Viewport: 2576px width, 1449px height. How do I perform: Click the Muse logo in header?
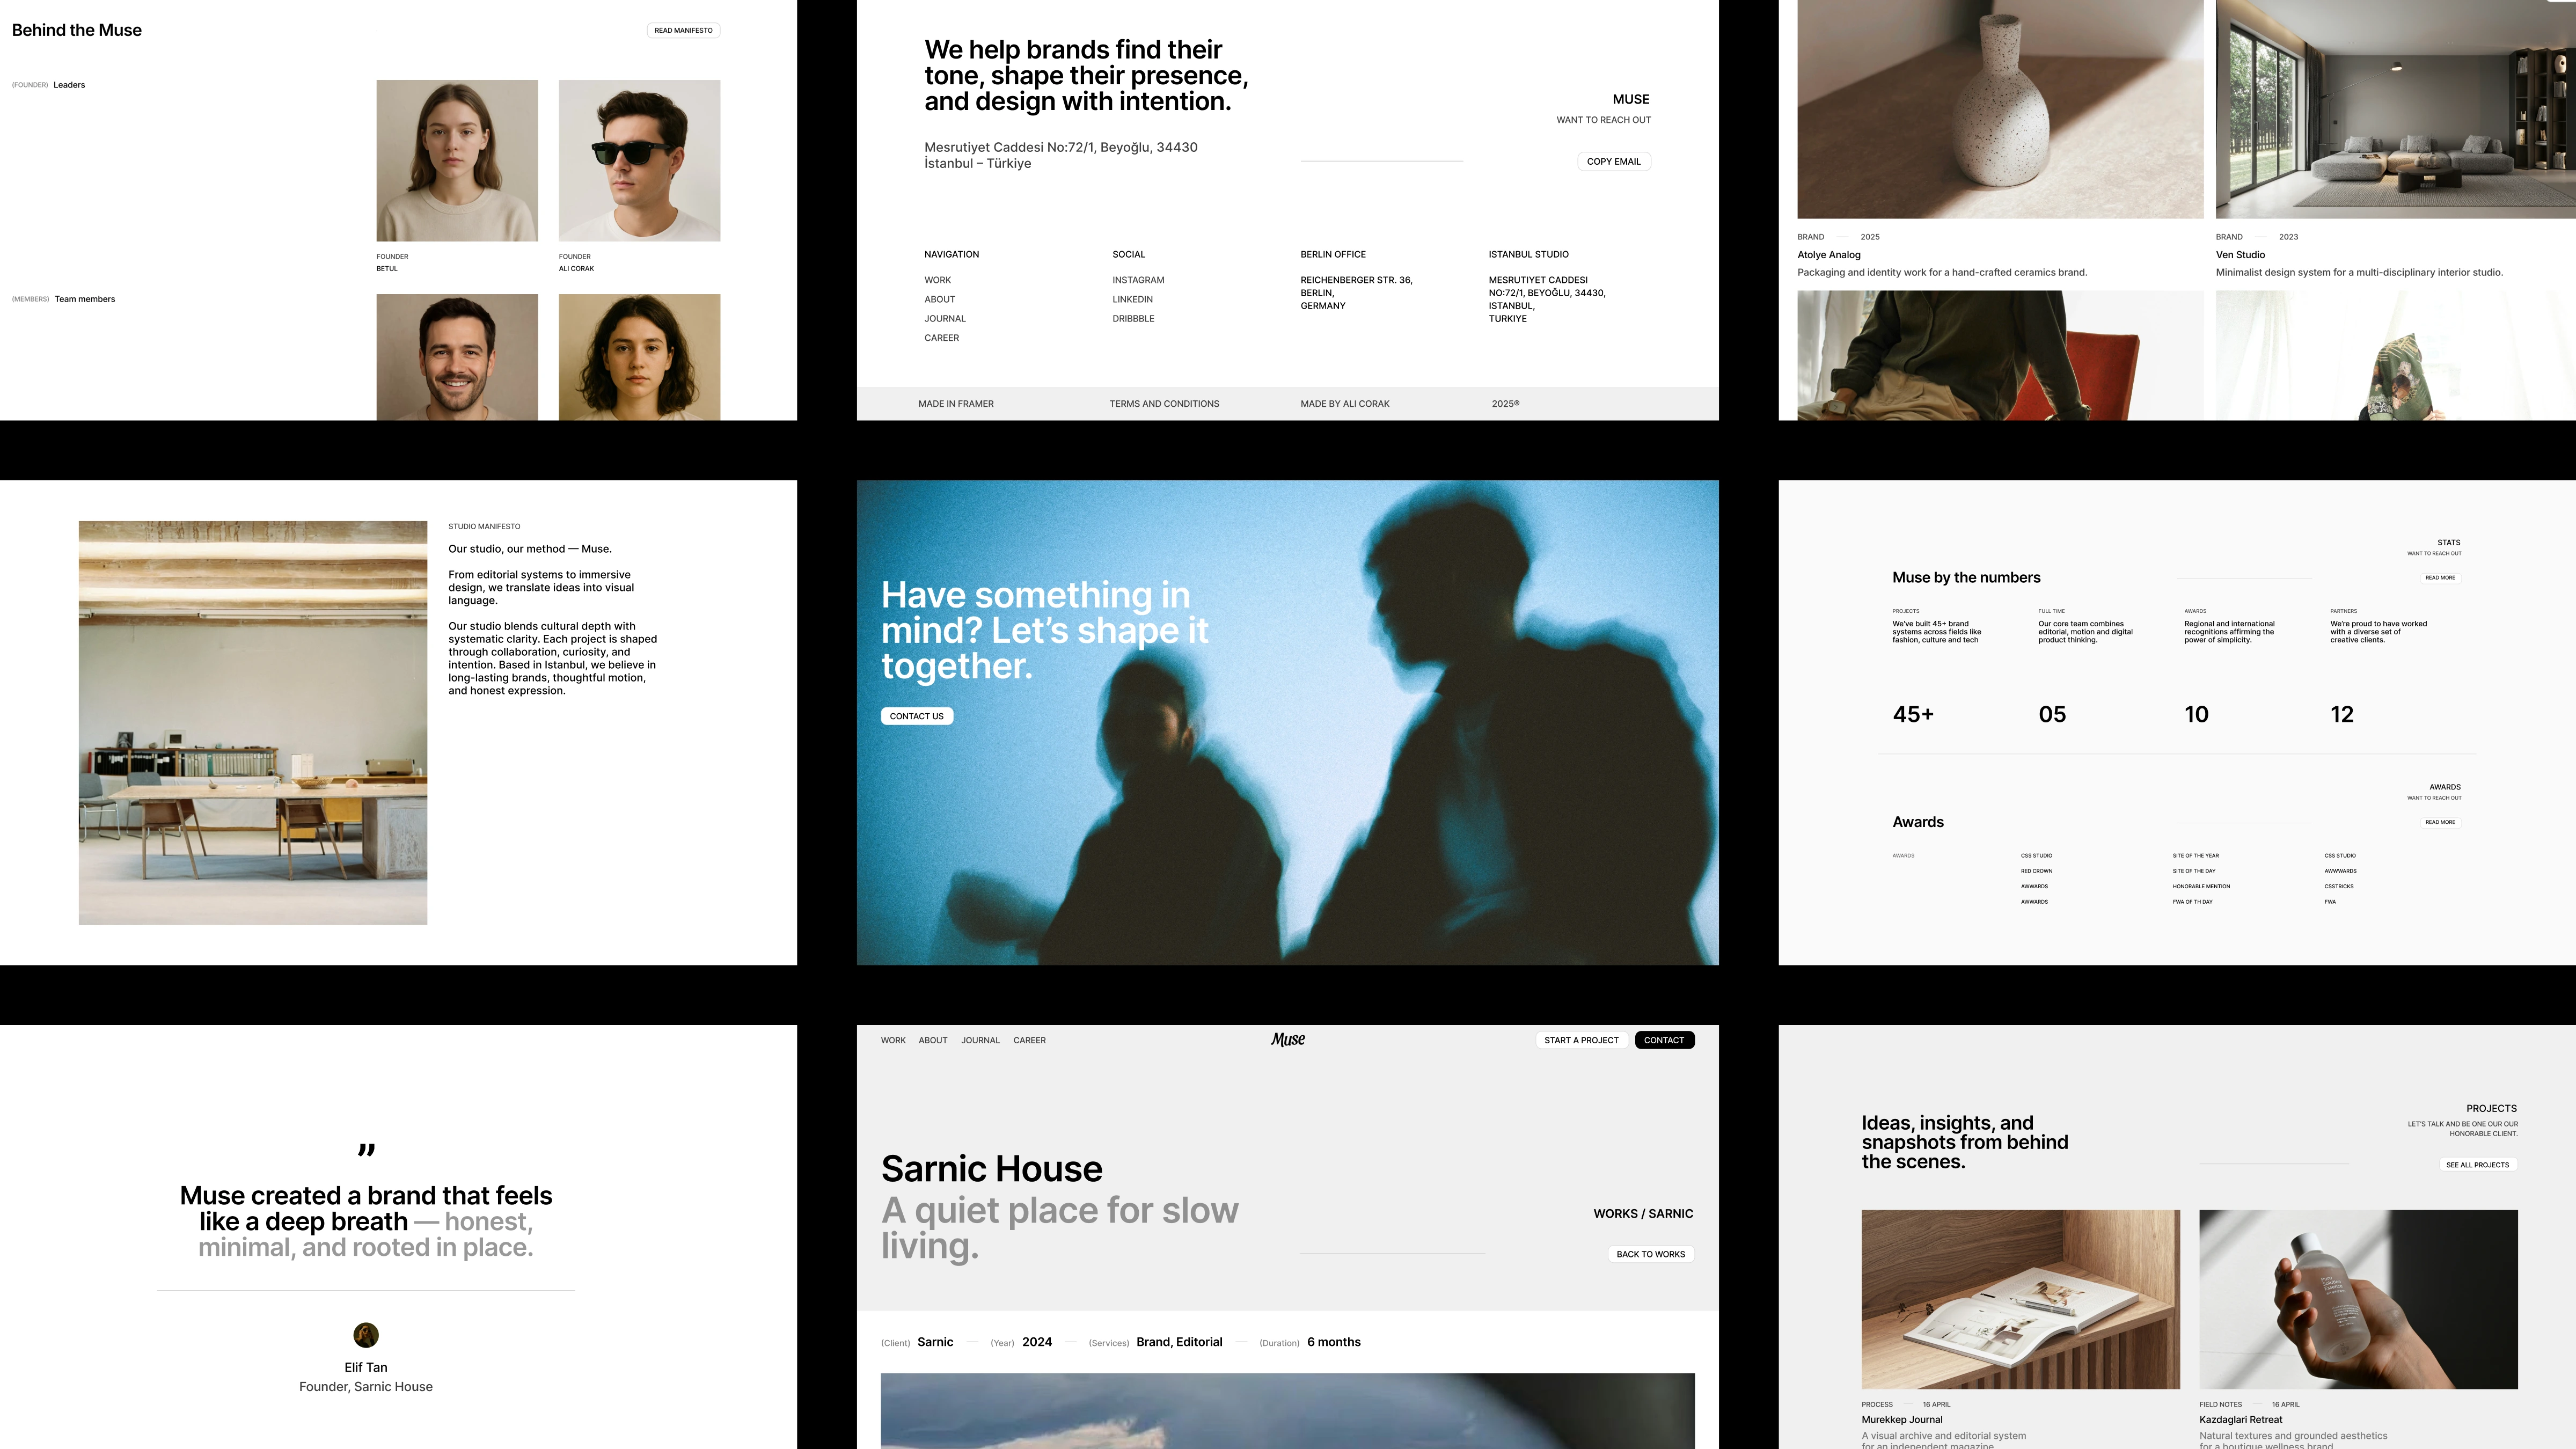(x=1287, y=1040)
